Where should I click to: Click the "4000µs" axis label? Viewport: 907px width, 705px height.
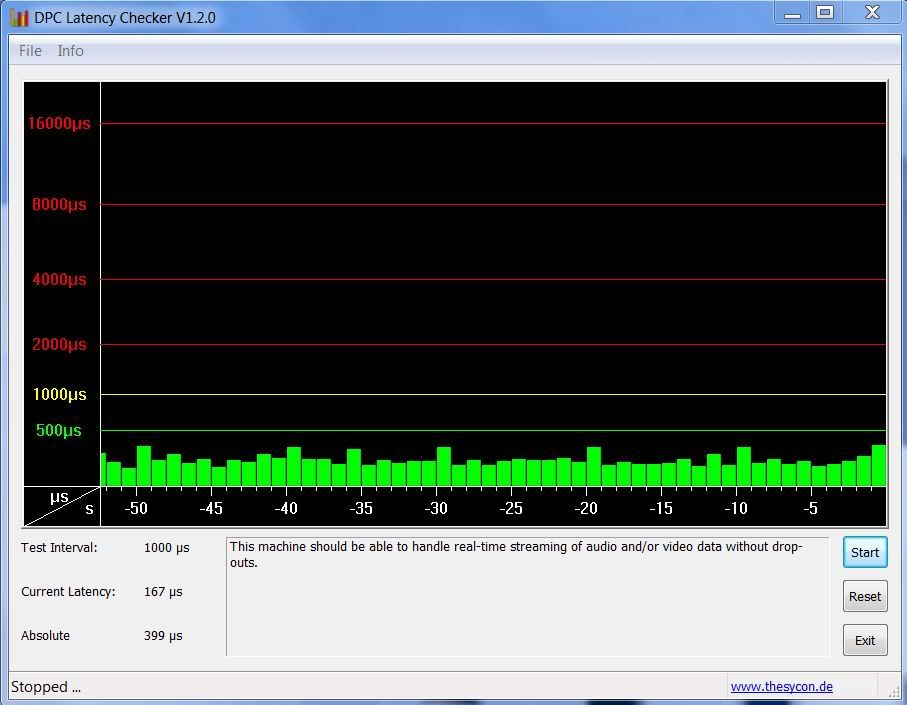[59, 279]
